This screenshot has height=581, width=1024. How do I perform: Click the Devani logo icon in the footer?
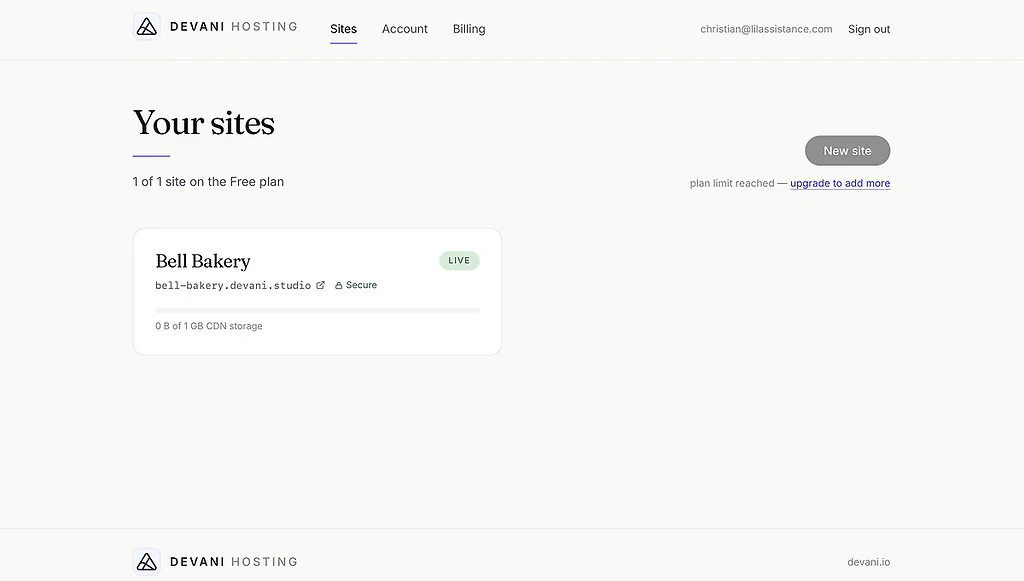click(146, 561)
